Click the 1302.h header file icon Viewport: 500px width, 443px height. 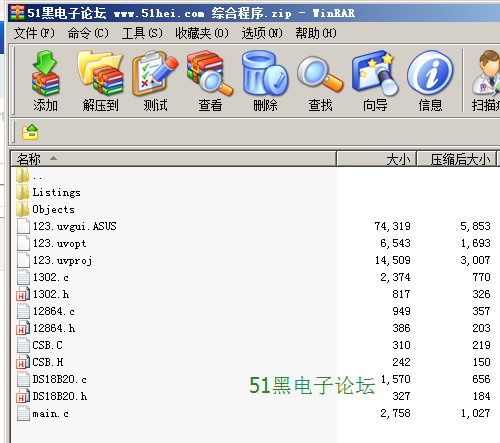coord(23,294)
